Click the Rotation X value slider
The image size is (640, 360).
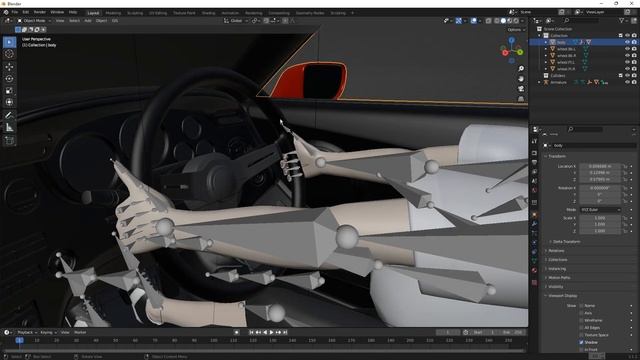[600, 188]
